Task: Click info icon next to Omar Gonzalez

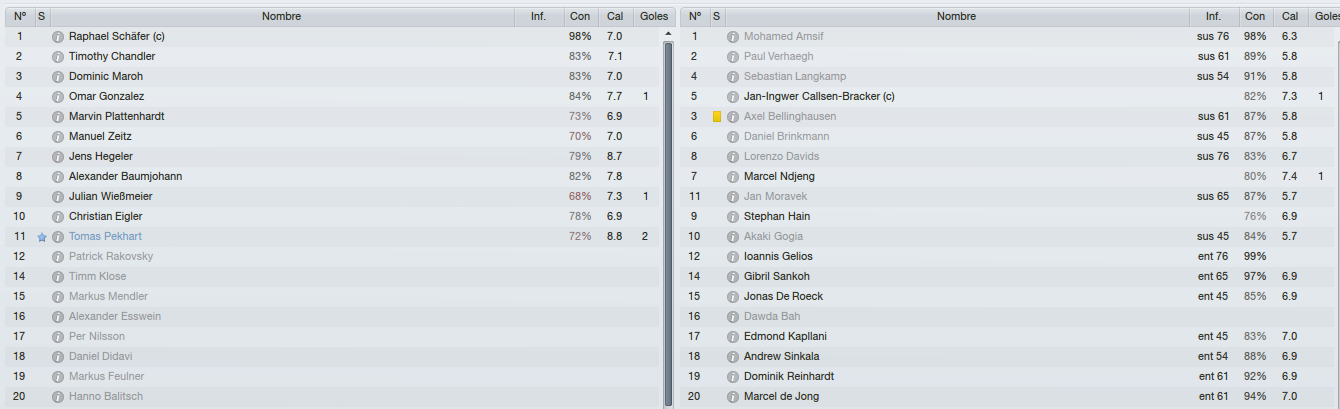Action: click(x=58, y=97)
